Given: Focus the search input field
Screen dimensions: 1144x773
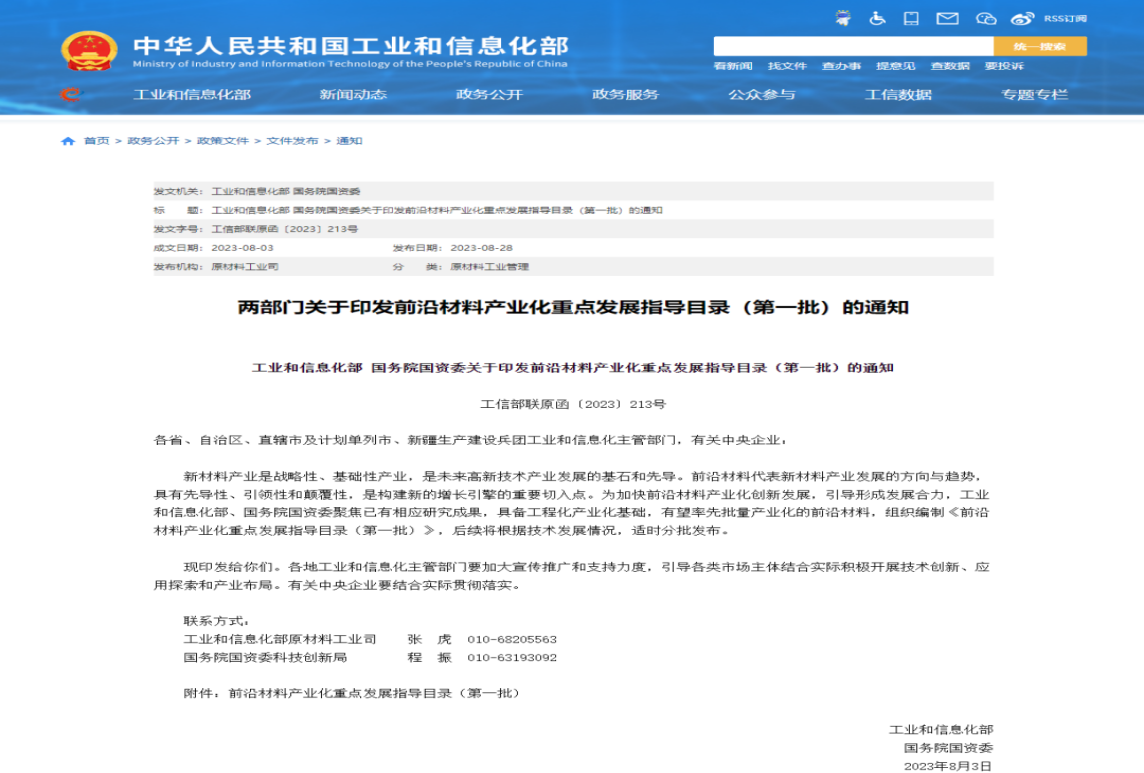Looking at the screenshot, I should (852, 46).
